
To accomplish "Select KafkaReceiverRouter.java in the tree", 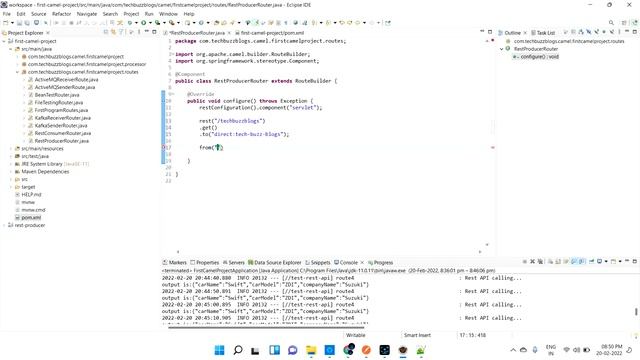I will click(62, 118).
